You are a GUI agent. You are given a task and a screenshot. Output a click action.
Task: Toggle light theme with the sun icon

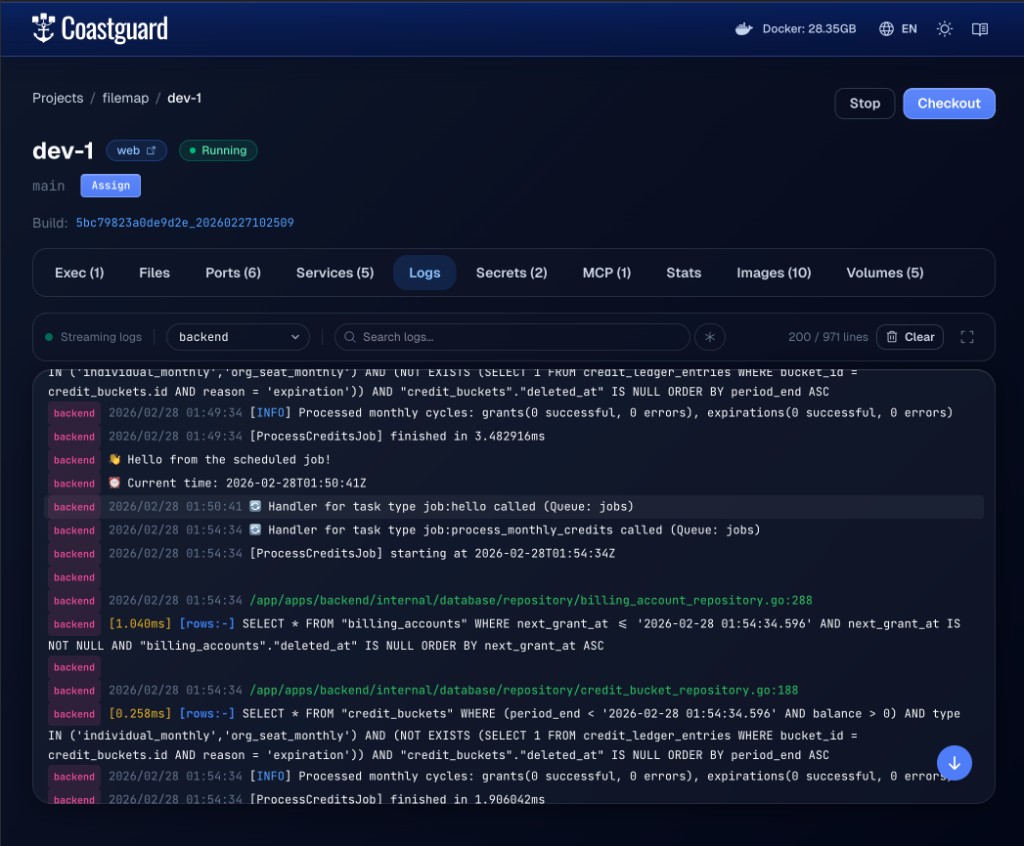point(943,29)
